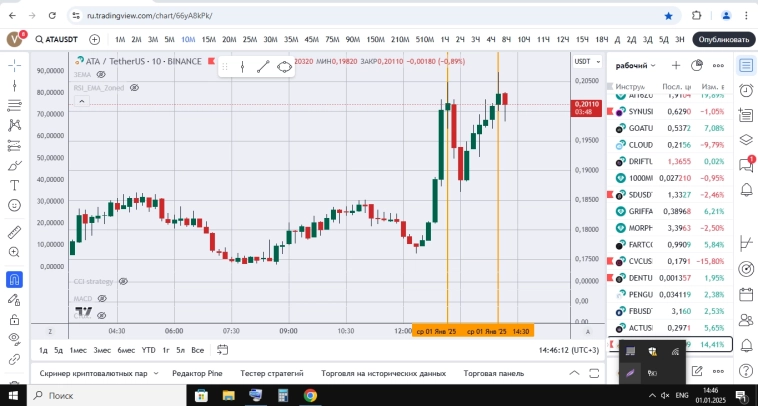This screenshot has width=758, height=406.
Task: Open the forecasting and measurement tools
Action: [x=15, y=145]
